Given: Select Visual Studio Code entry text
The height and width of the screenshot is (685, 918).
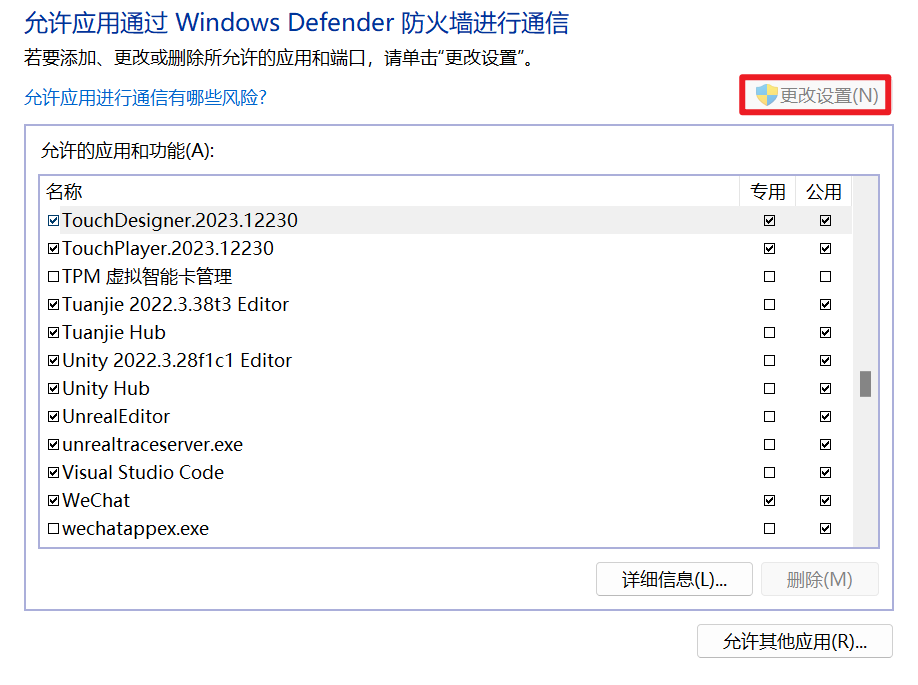Looking at the screenshot, I should coord(143,472).
